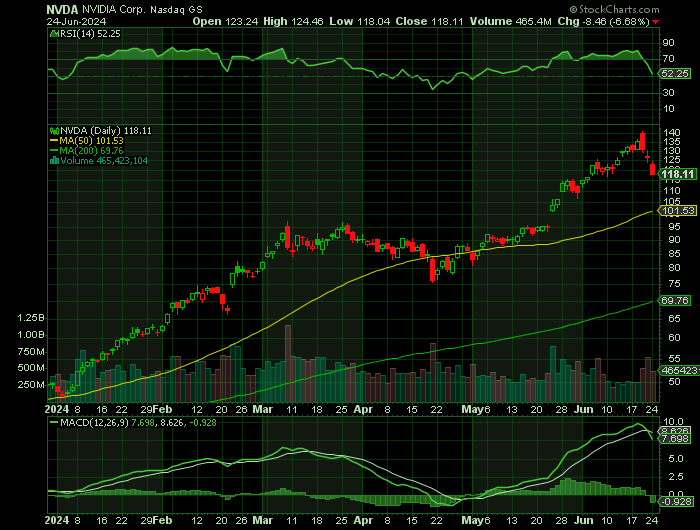Screen dimensions: 700x530
Task: Select the green MA(200) legend line swatch
Action: click(54, 151)
